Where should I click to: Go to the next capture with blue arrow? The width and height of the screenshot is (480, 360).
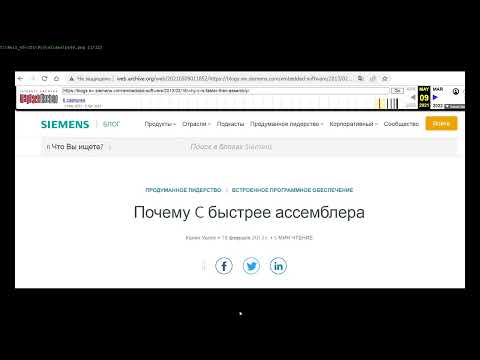[x=435, y=97]
